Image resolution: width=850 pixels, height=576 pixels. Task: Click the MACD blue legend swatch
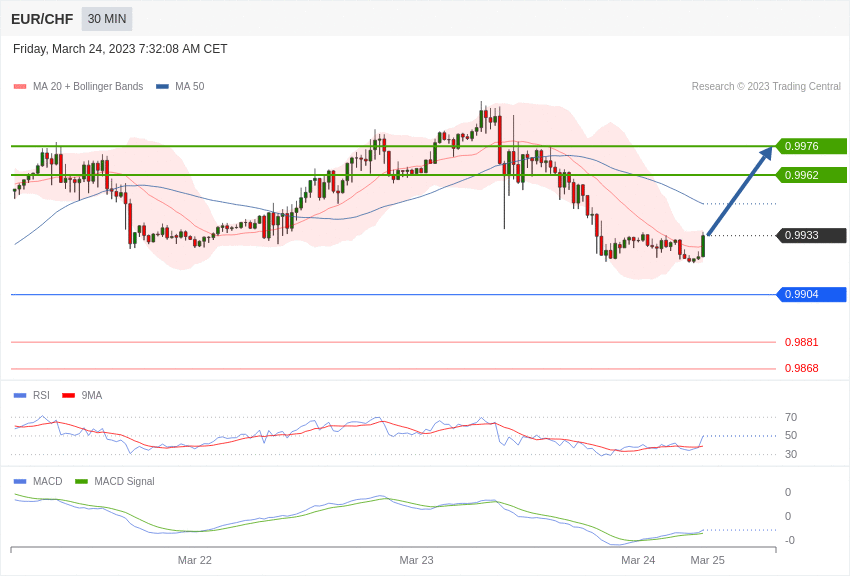(20, 481)
